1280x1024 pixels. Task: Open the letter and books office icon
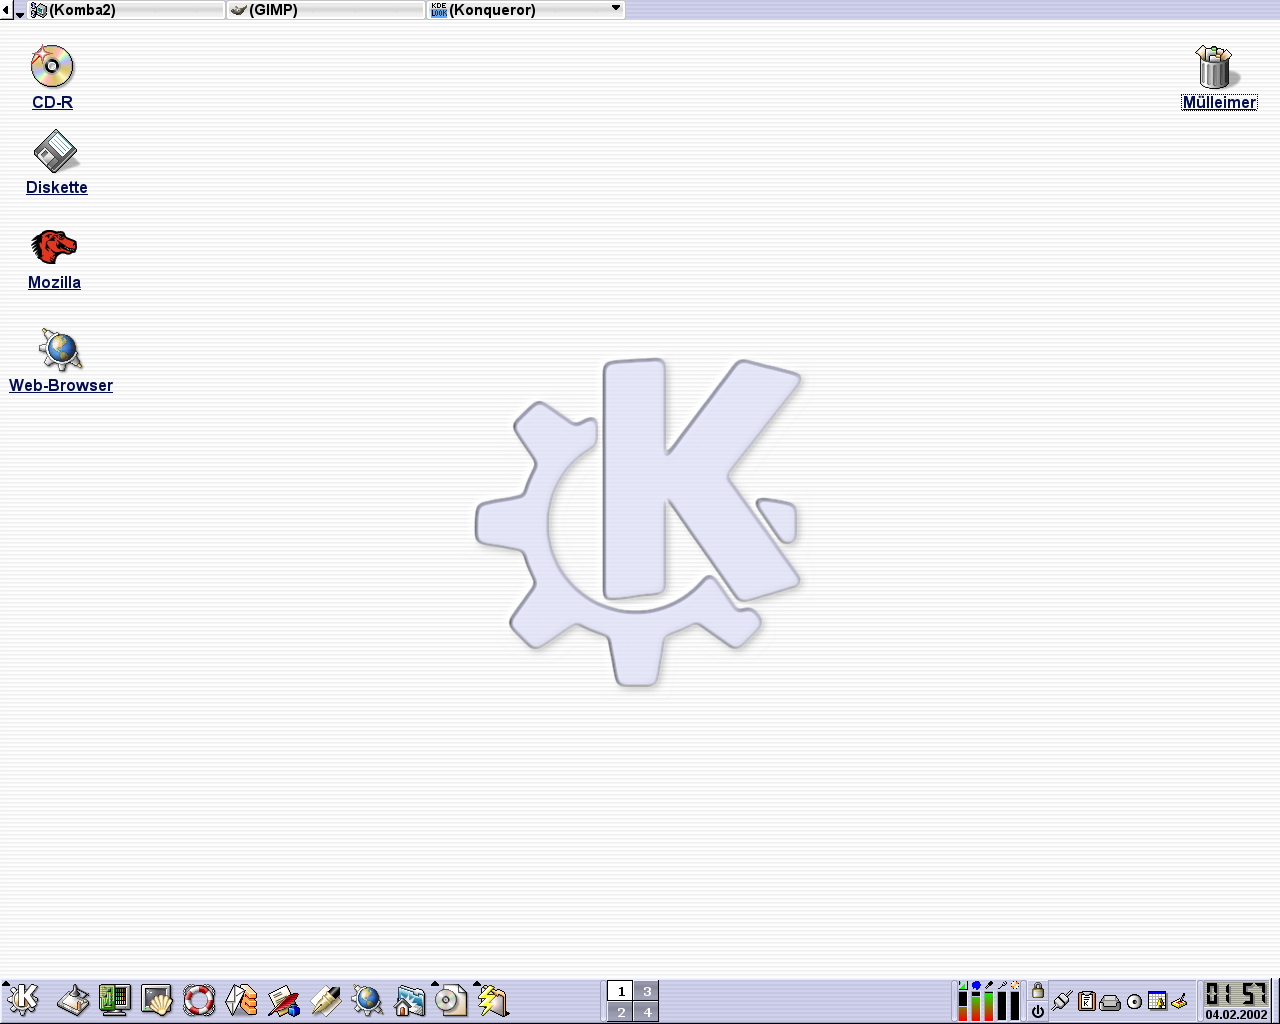283,1000
